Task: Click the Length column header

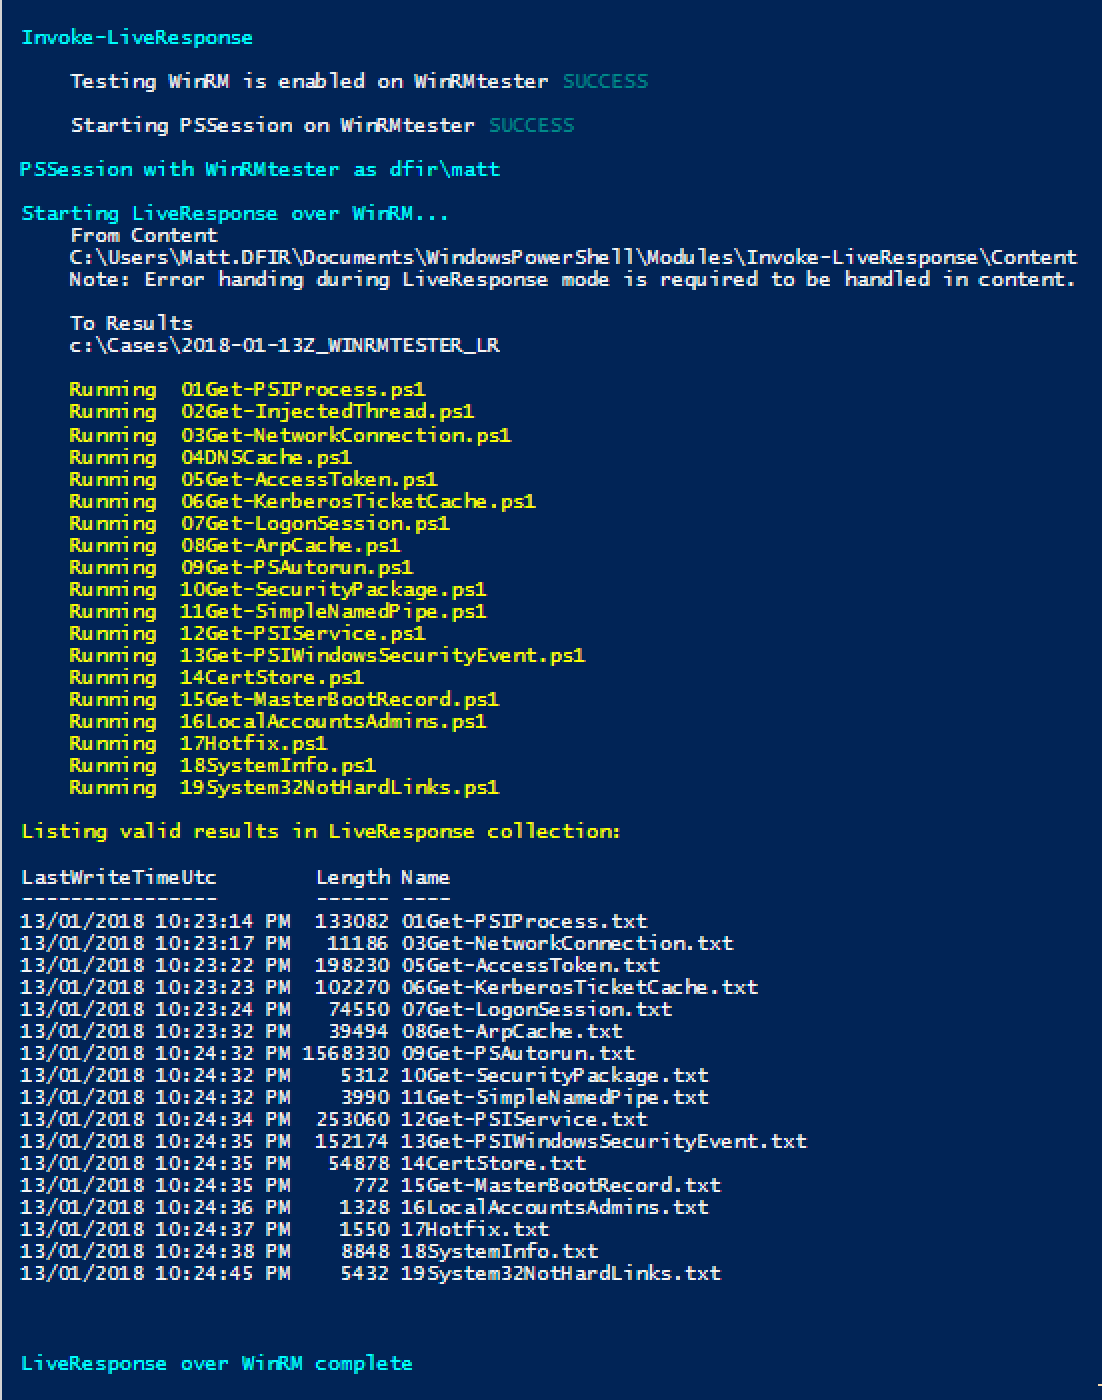Action: [353, 878]
